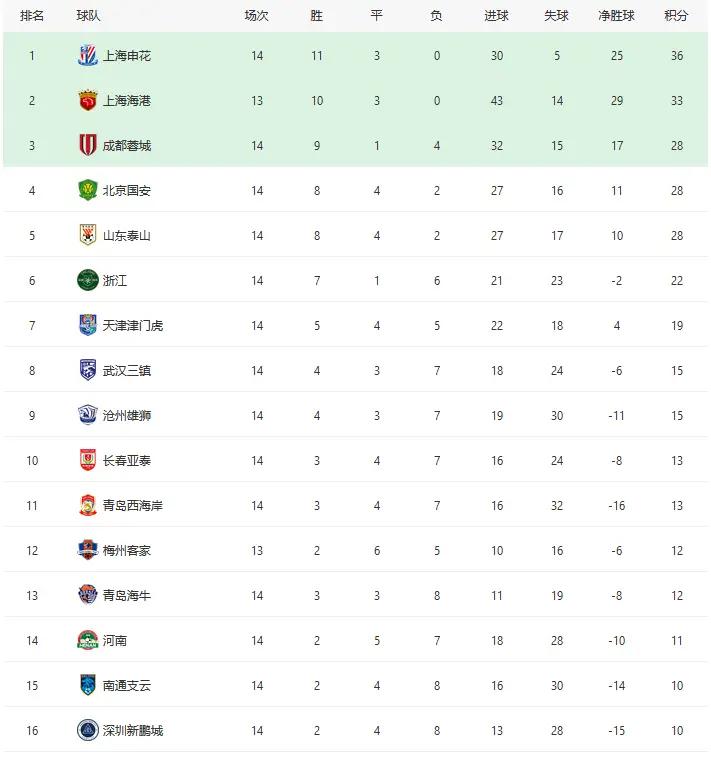This screenshot has height=762, width=711.
Task: Click the Wuhan Three Towns (武汉三镇) crest
Action: click(88, 371)
